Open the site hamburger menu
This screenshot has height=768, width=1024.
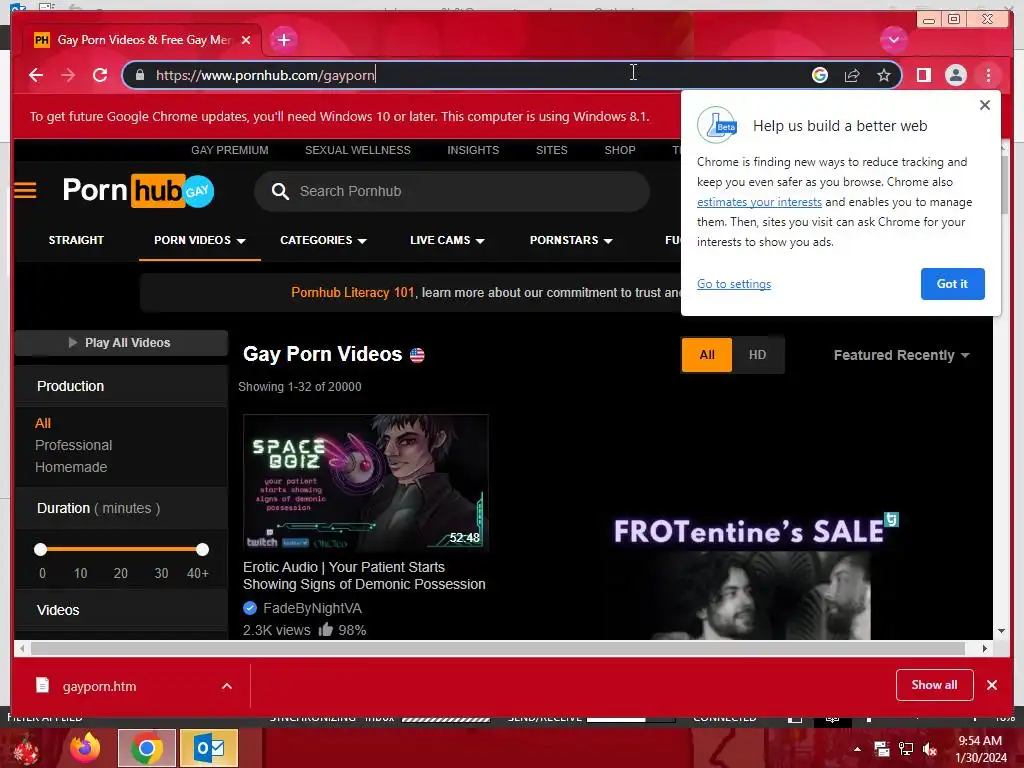tap(25, 191)
